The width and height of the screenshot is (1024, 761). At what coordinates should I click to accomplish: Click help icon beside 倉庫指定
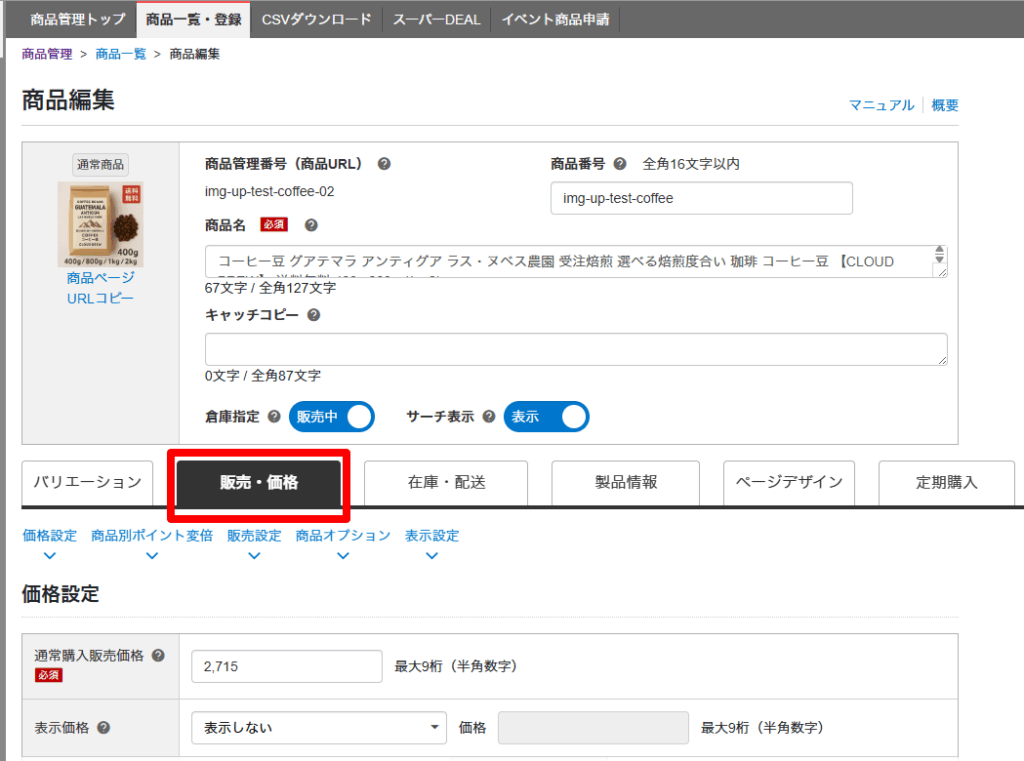pyautogui.click(x=274, y=417)
